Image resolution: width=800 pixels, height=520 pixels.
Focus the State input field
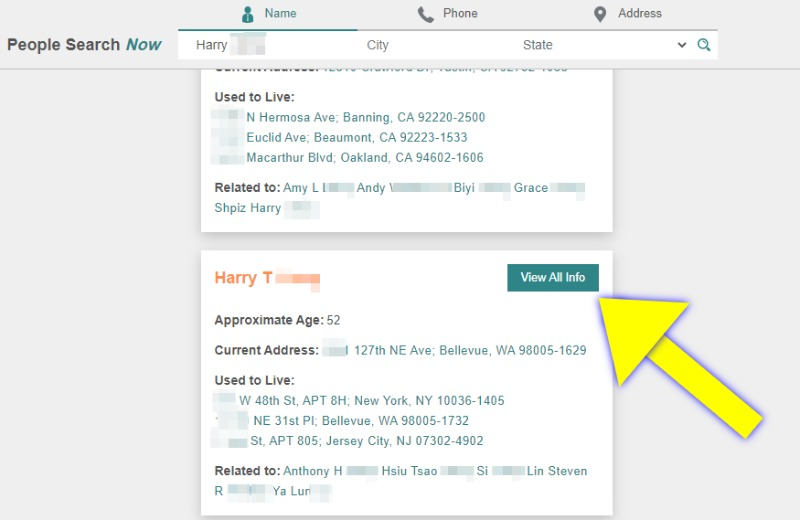(605, 45)
